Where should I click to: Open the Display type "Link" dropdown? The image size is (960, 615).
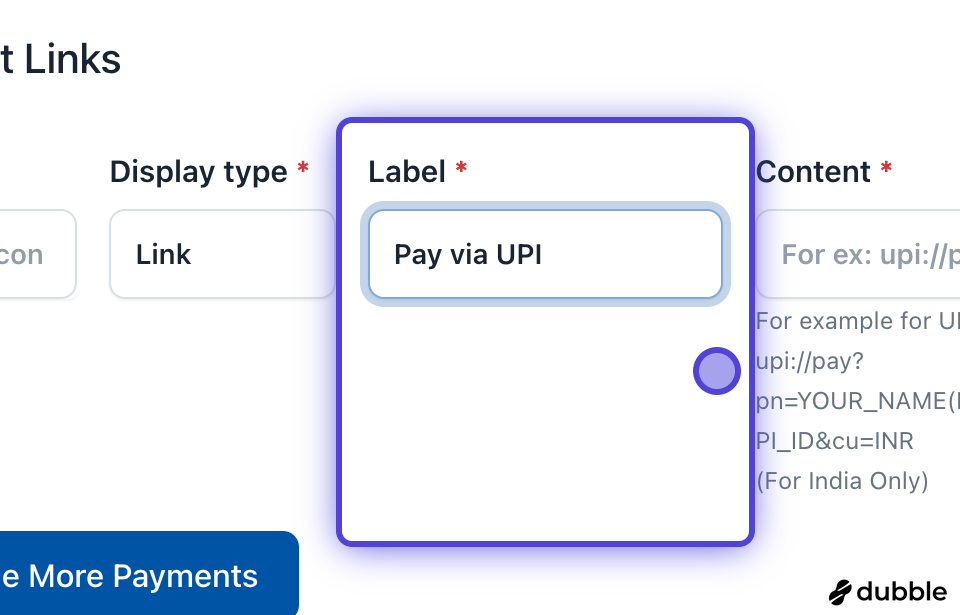click(x=222, y=254)
